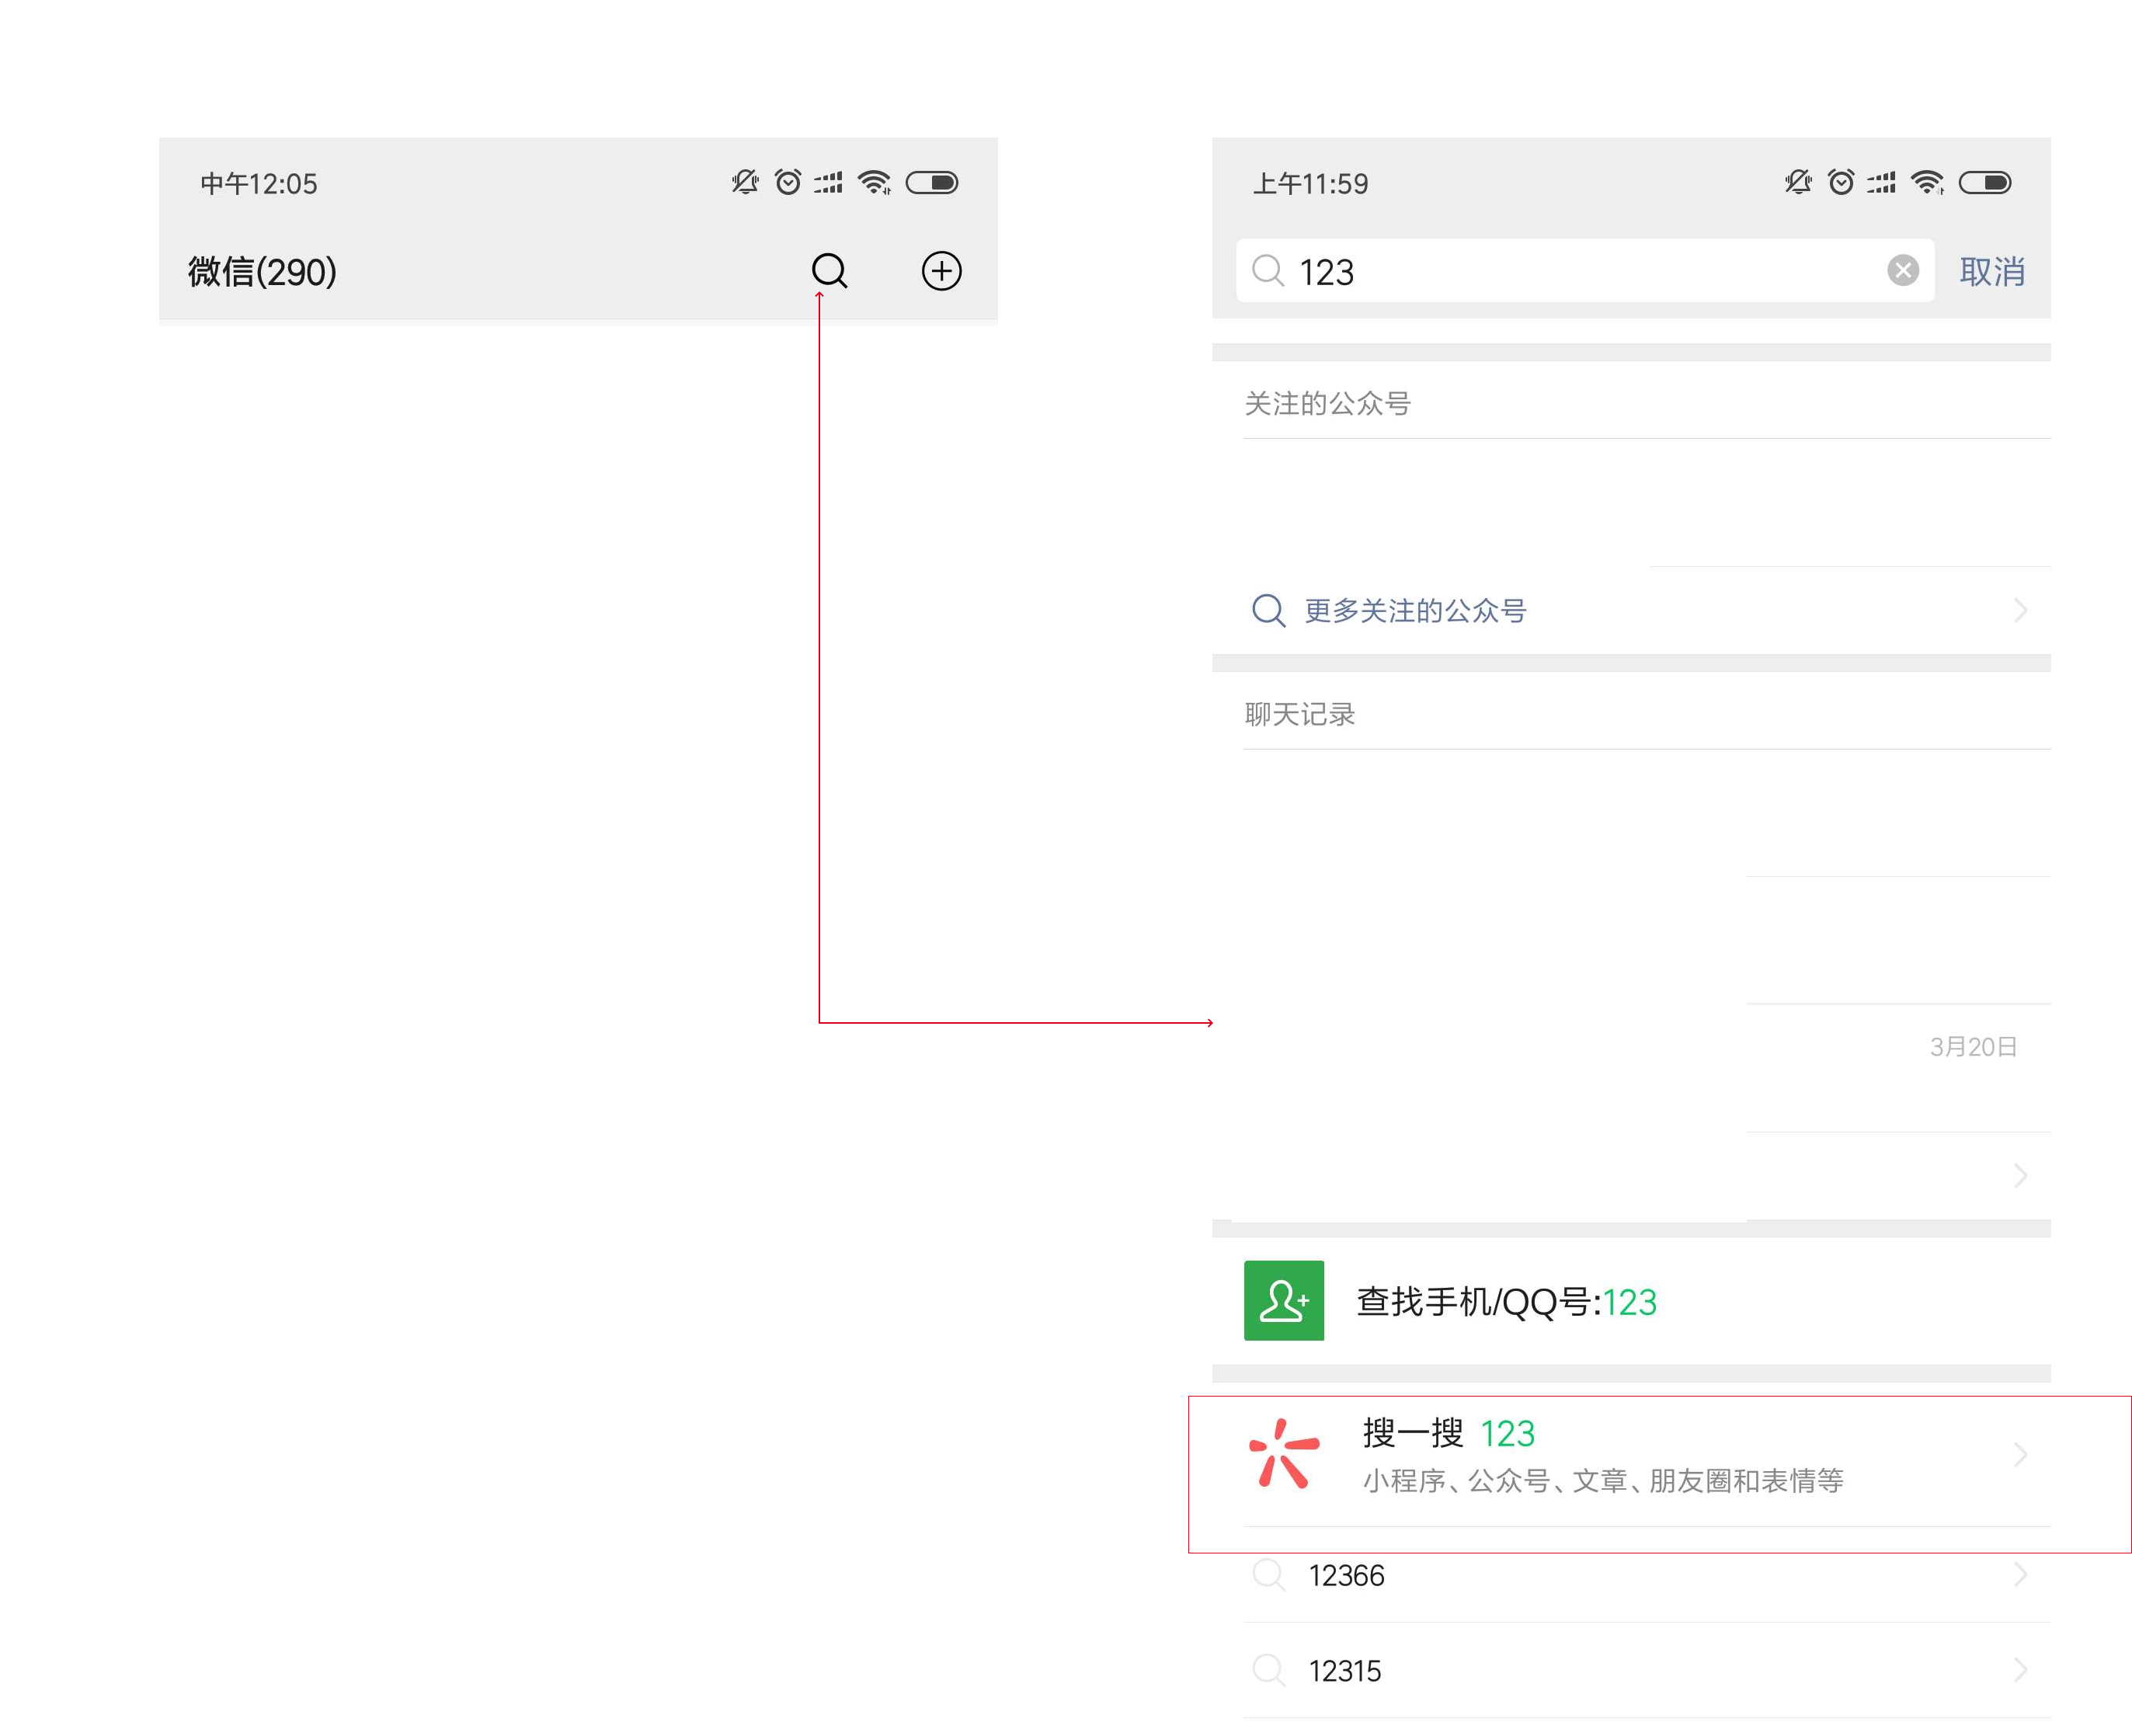Focus the search field containing 123

click(1584, 270)
